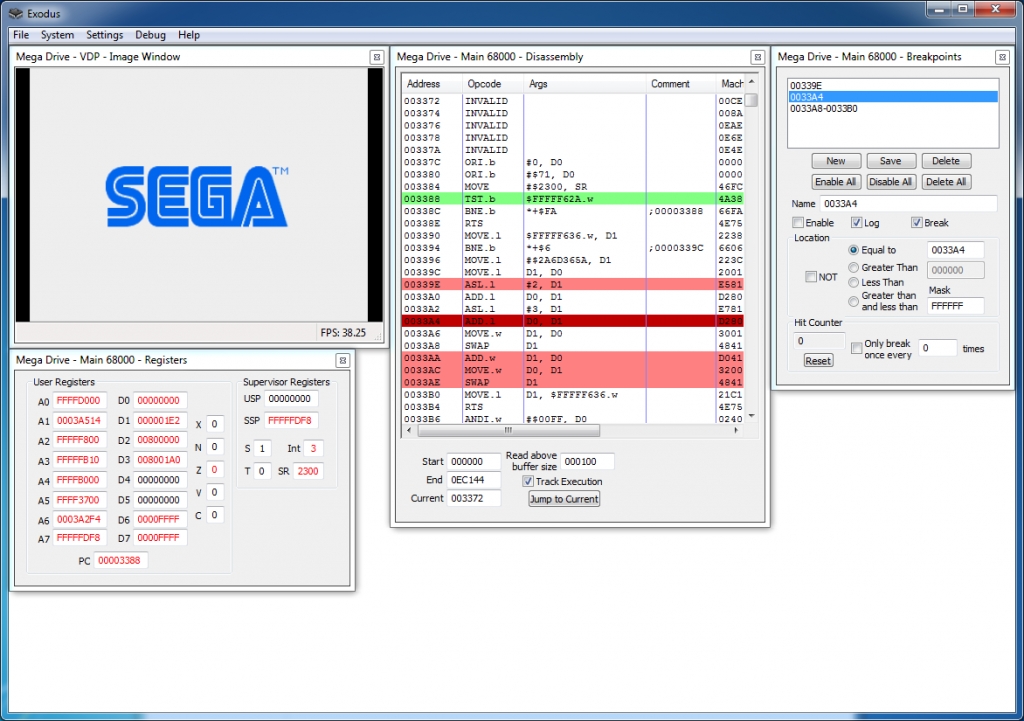Click the Mask value field
The image size is (1024, 721).
(x=955, y=306)
